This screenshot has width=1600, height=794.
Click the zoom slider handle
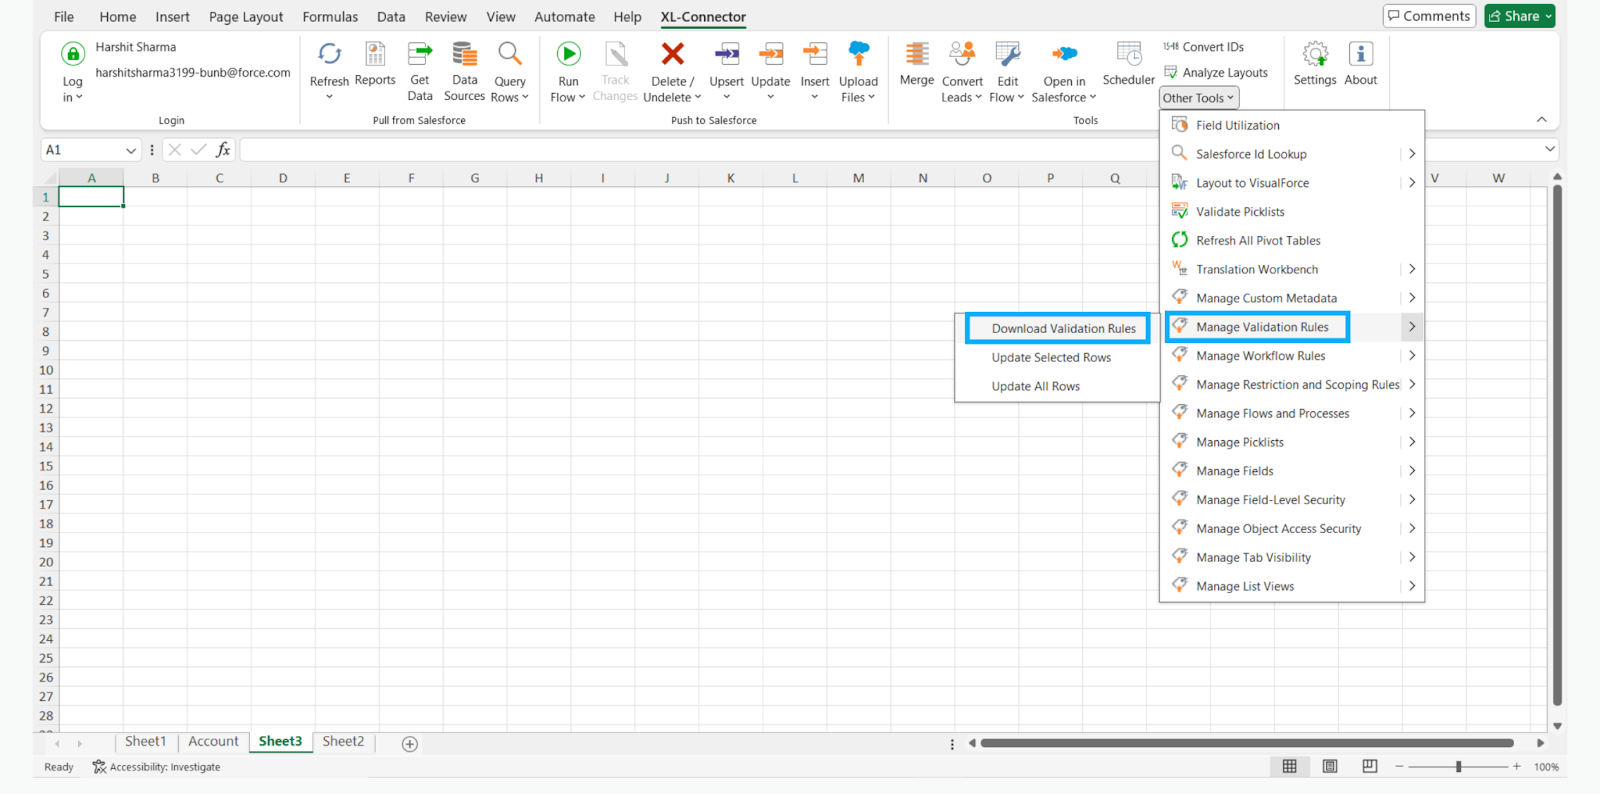[1459, 766]
